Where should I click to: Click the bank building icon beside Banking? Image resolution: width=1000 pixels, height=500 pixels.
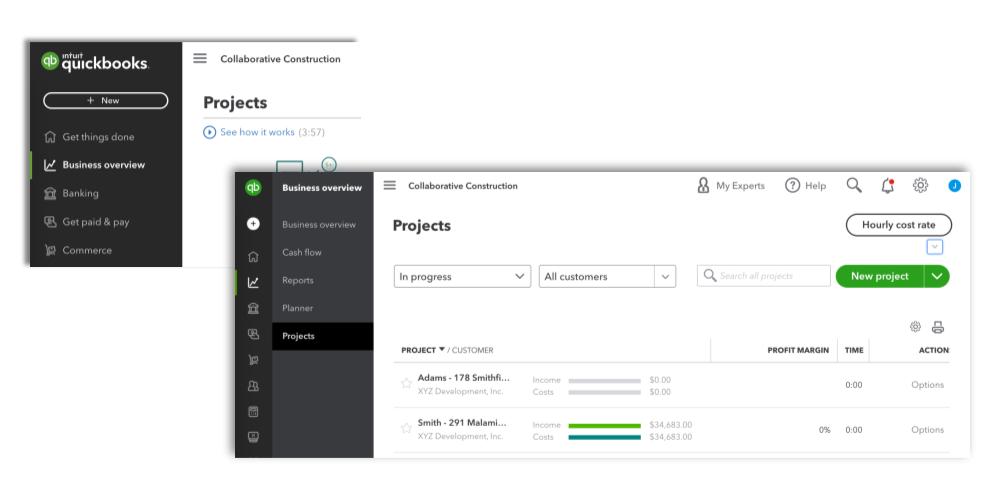click(50, 193)
